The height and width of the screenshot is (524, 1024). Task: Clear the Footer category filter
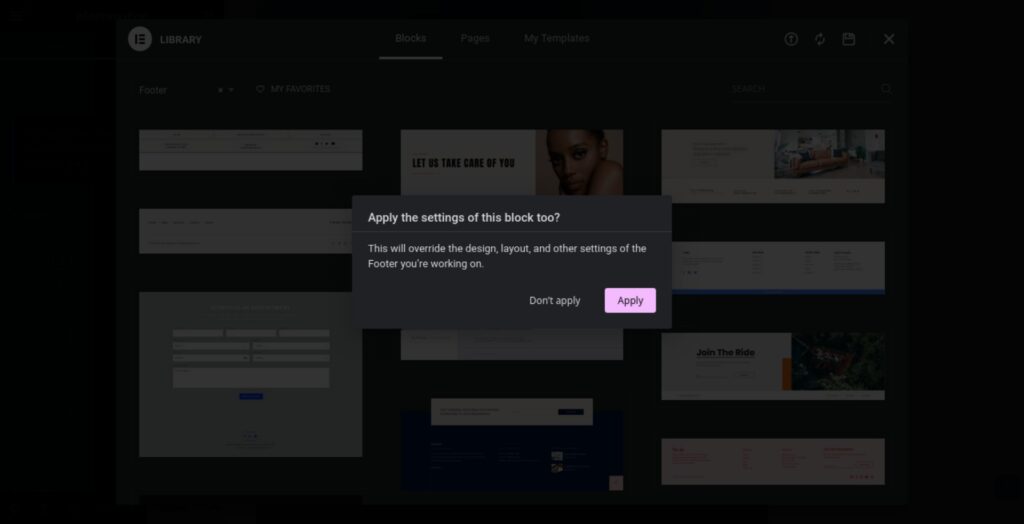(x=220, y=90)
